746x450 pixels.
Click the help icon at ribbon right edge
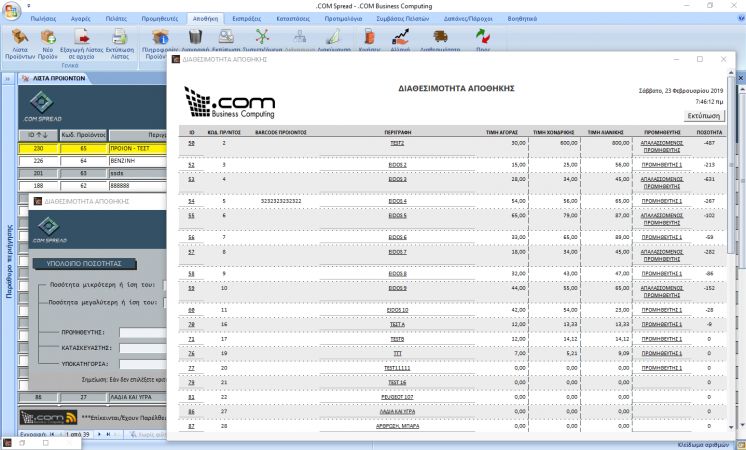(741, 18)
